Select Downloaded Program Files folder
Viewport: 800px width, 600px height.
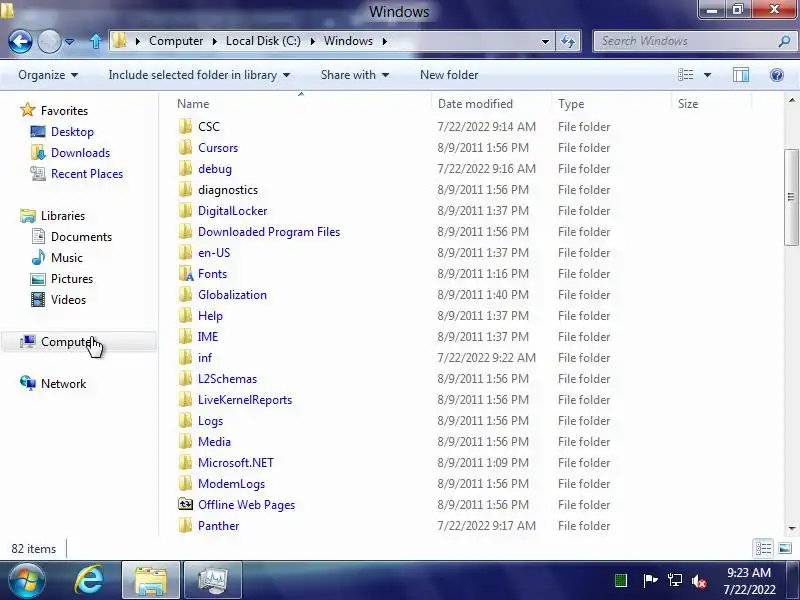(x=269, y=232)
